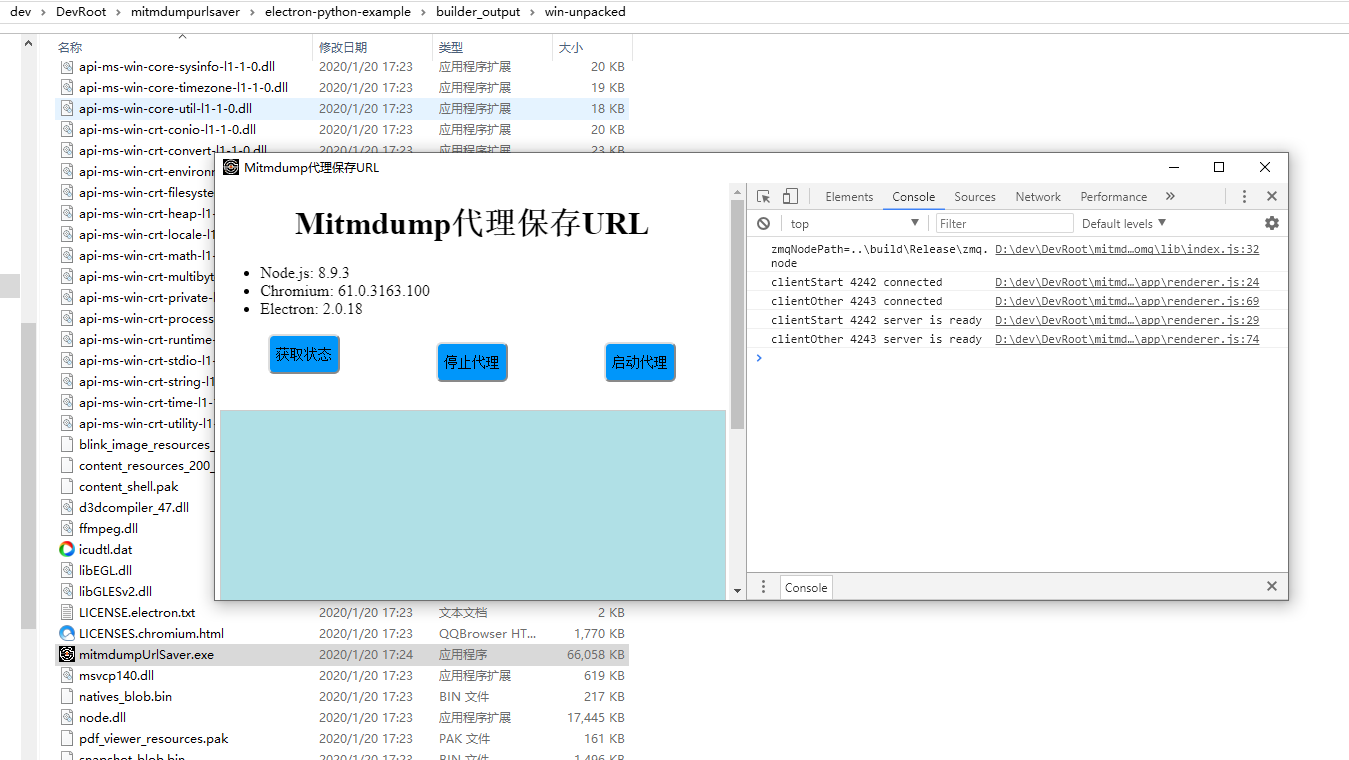1349x760 pixels.
Task: Click the api-ms-win-core-sysinfo-l1-1-0.dll file icon
Action: pos(67,66)
